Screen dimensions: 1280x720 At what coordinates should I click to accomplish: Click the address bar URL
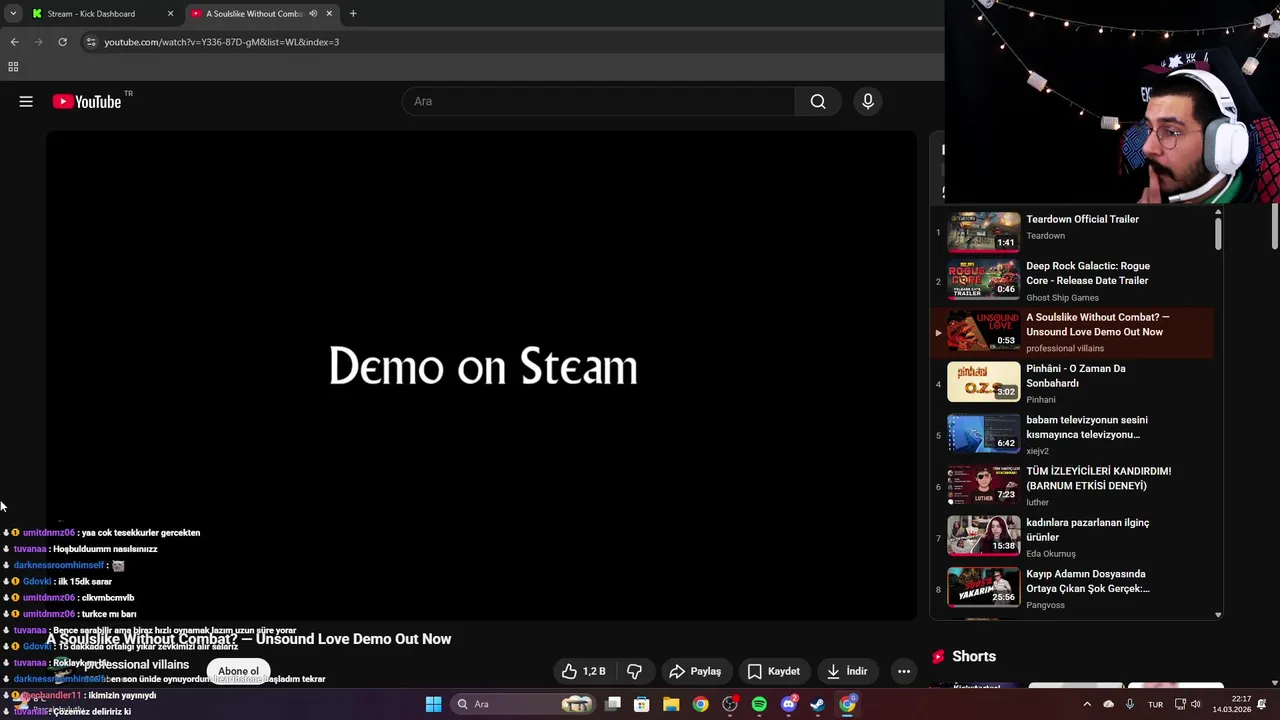[x=222, y=42]
